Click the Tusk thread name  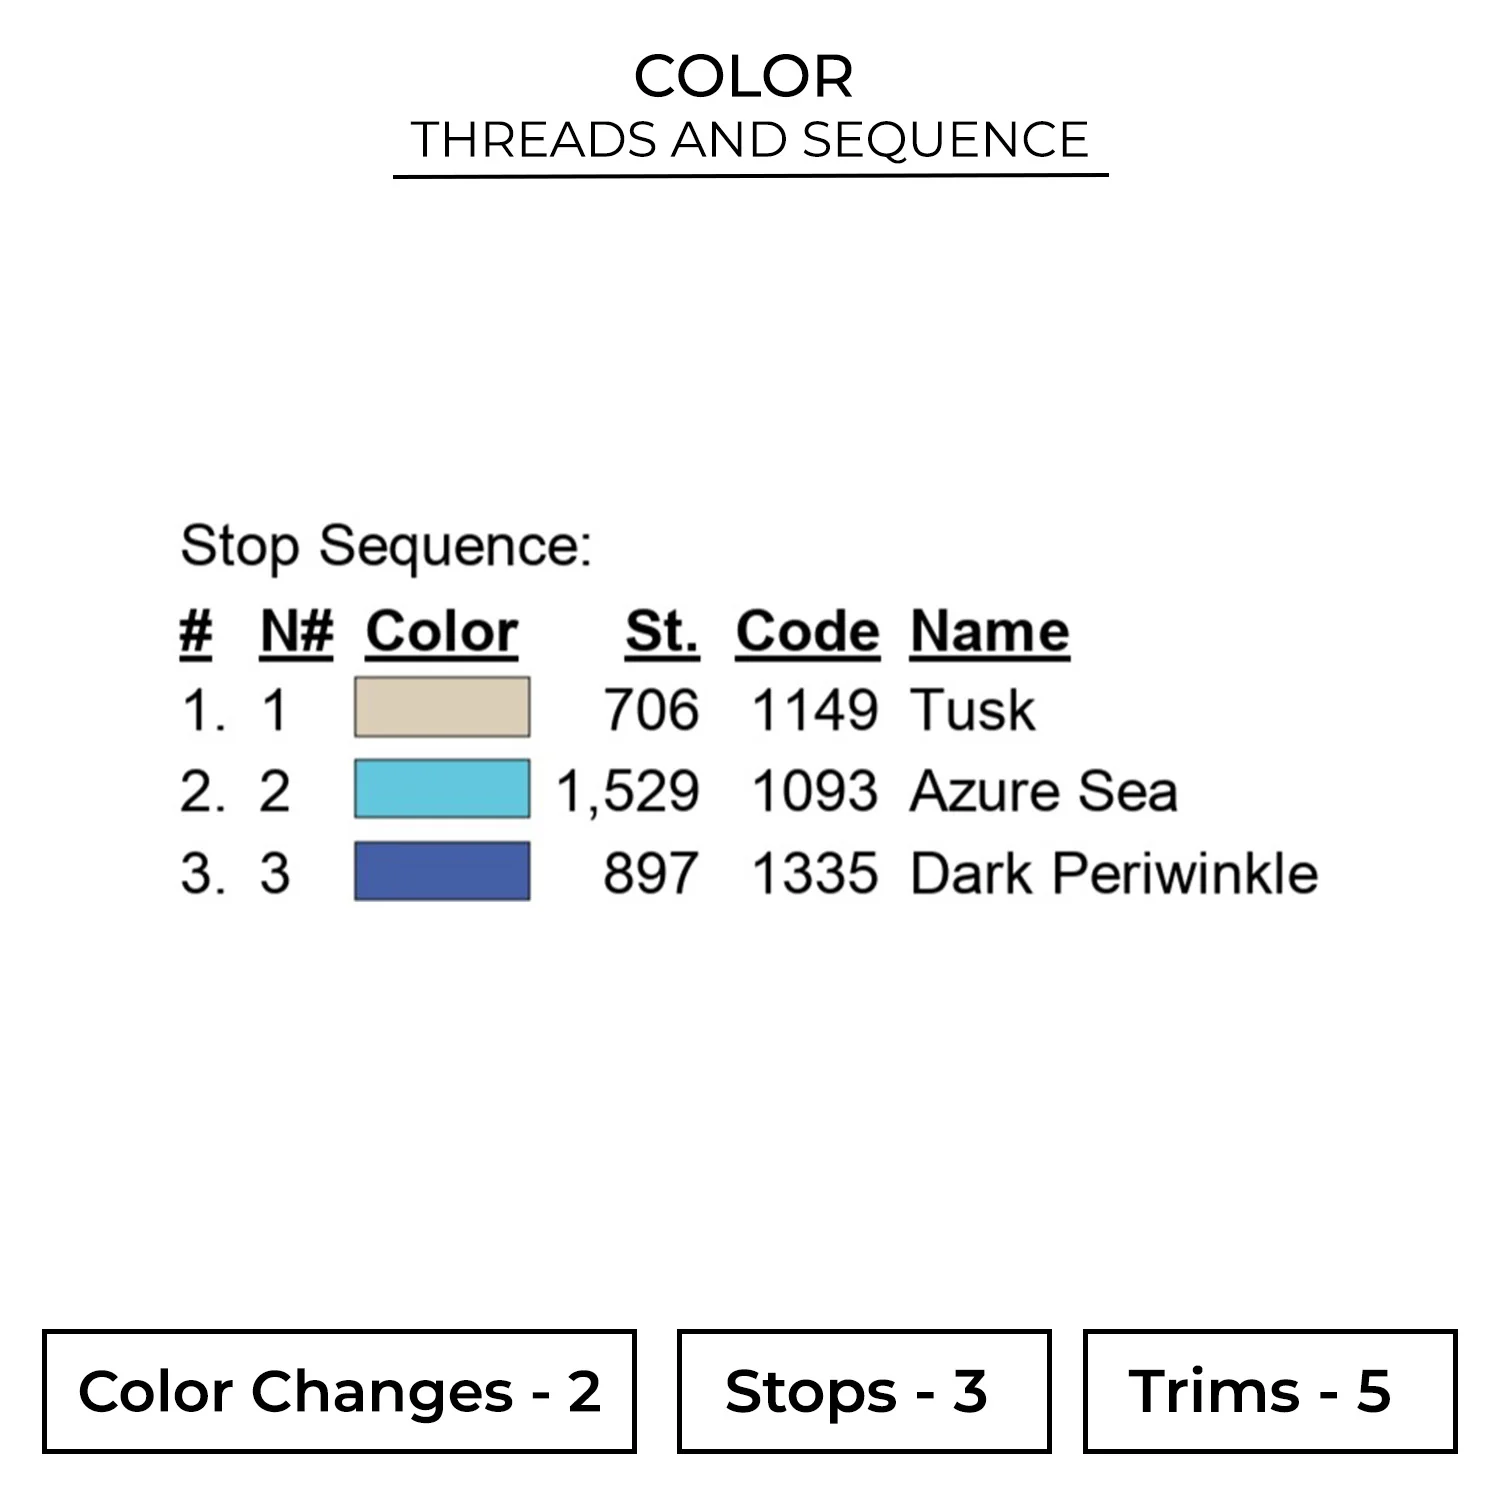[x=972, y=711]
